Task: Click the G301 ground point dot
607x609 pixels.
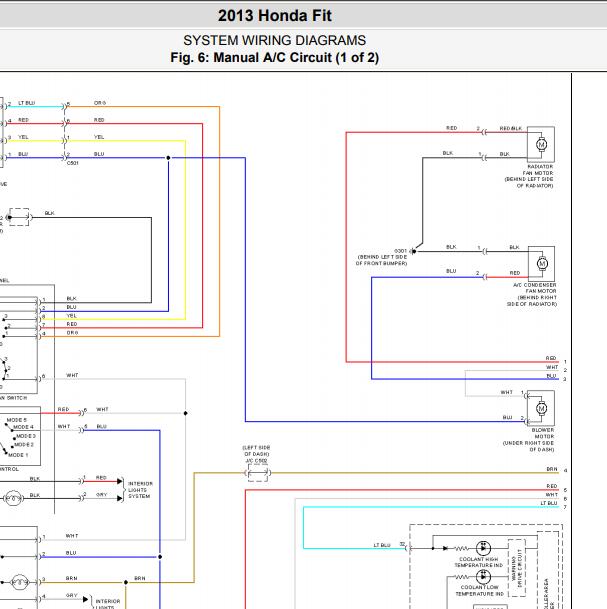Action: click(414, 251)
